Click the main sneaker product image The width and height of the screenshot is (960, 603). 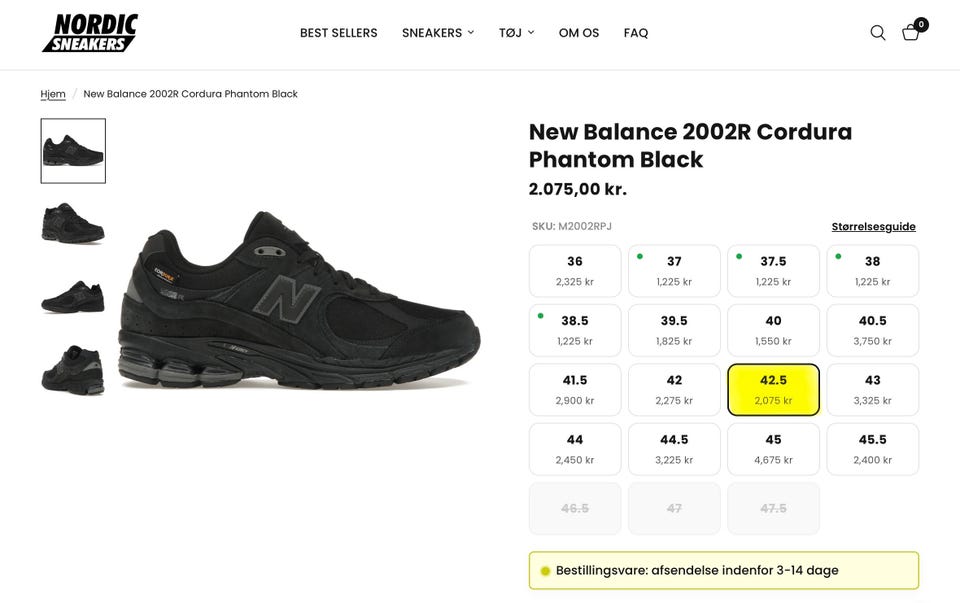(x=300, y=300)
